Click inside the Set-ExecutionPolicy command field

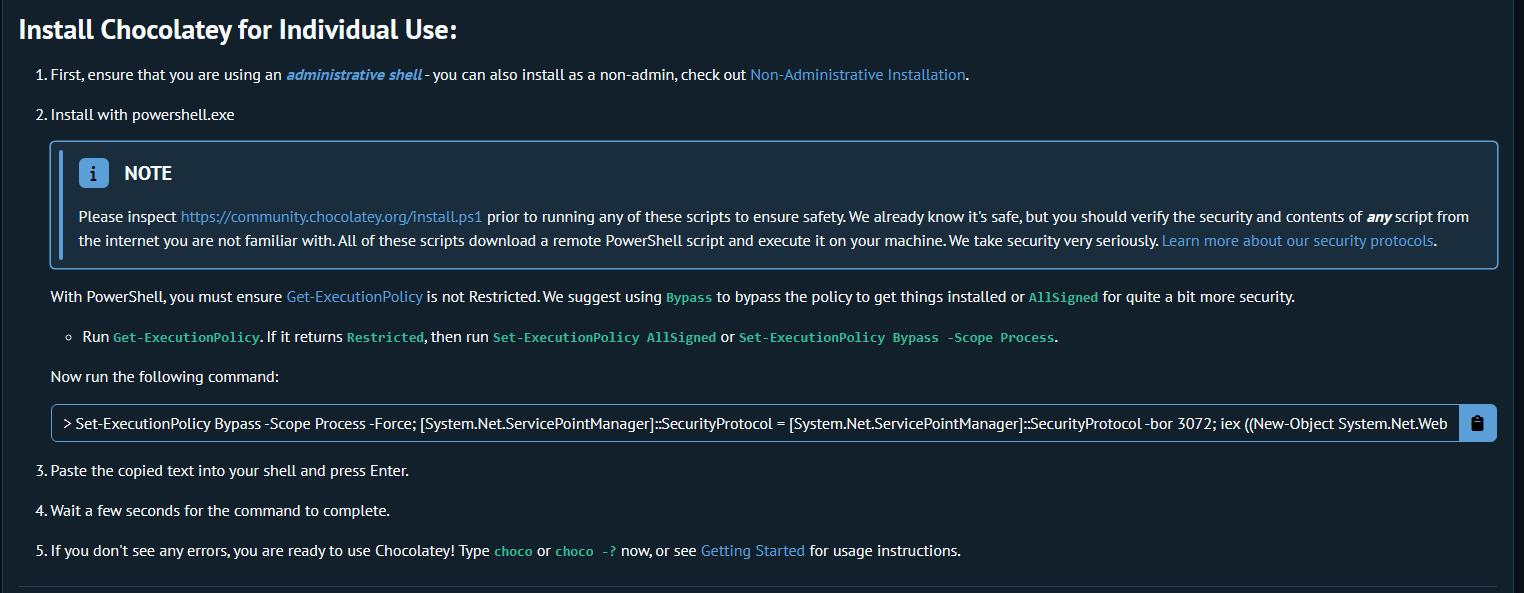tap(755, 424)
